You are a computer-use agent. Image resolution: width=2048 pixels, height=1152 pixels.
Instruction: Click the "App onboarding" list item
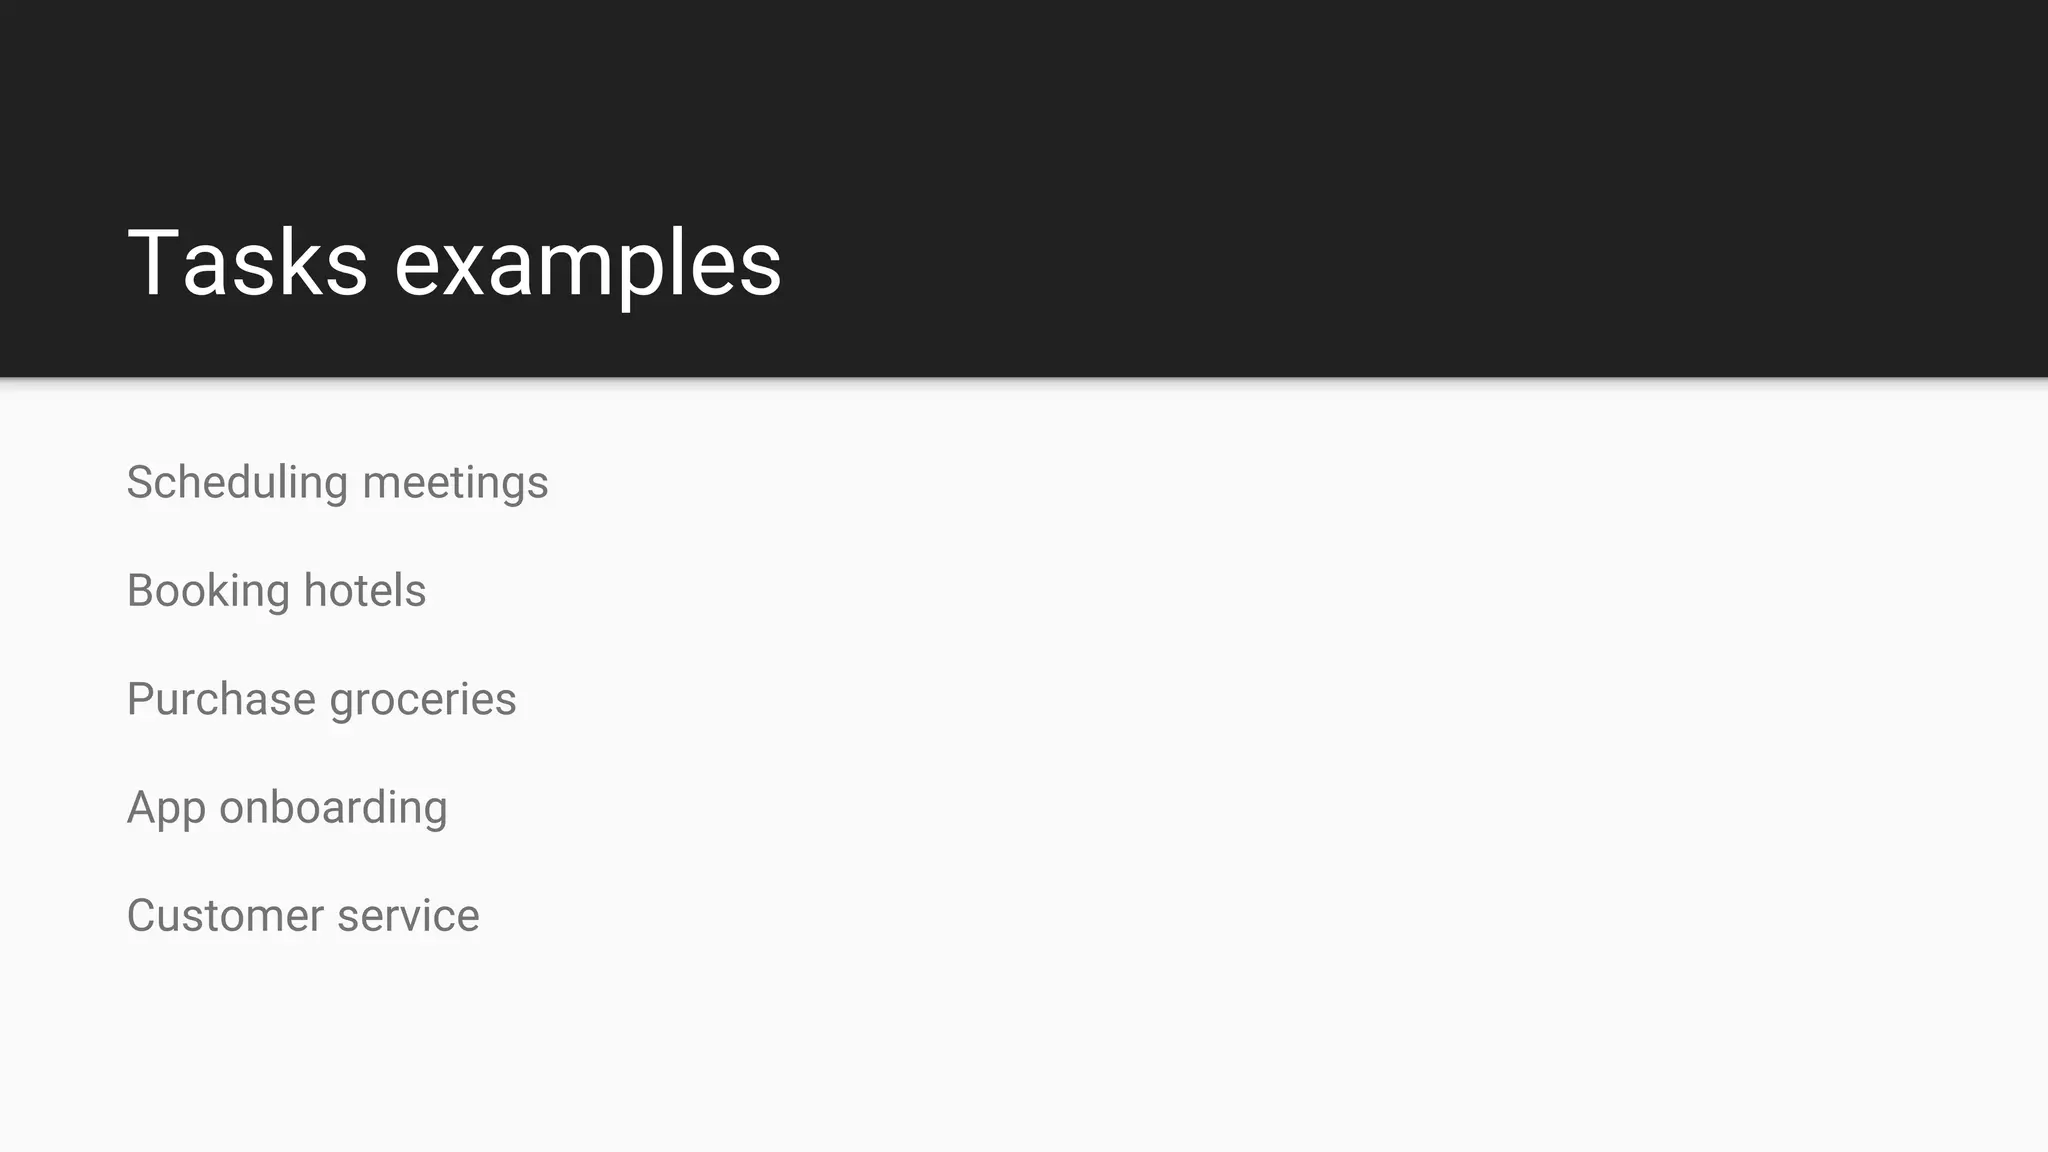click(x=287, y=807)
